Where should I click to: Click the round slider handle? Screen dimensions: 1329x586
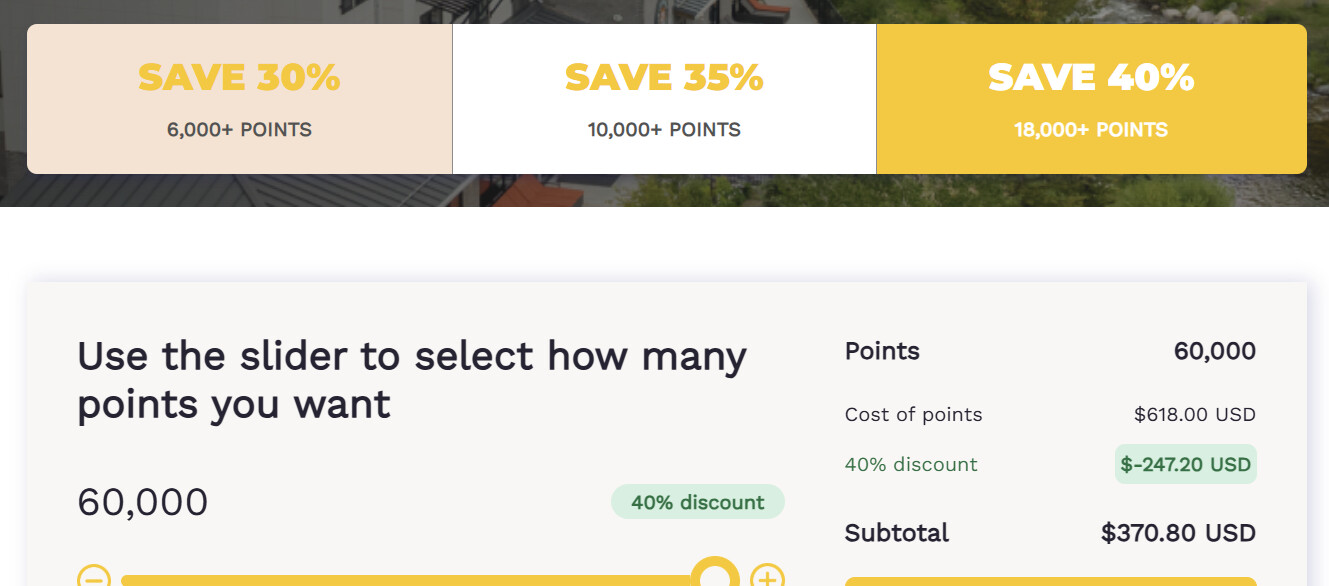(715, 577)
